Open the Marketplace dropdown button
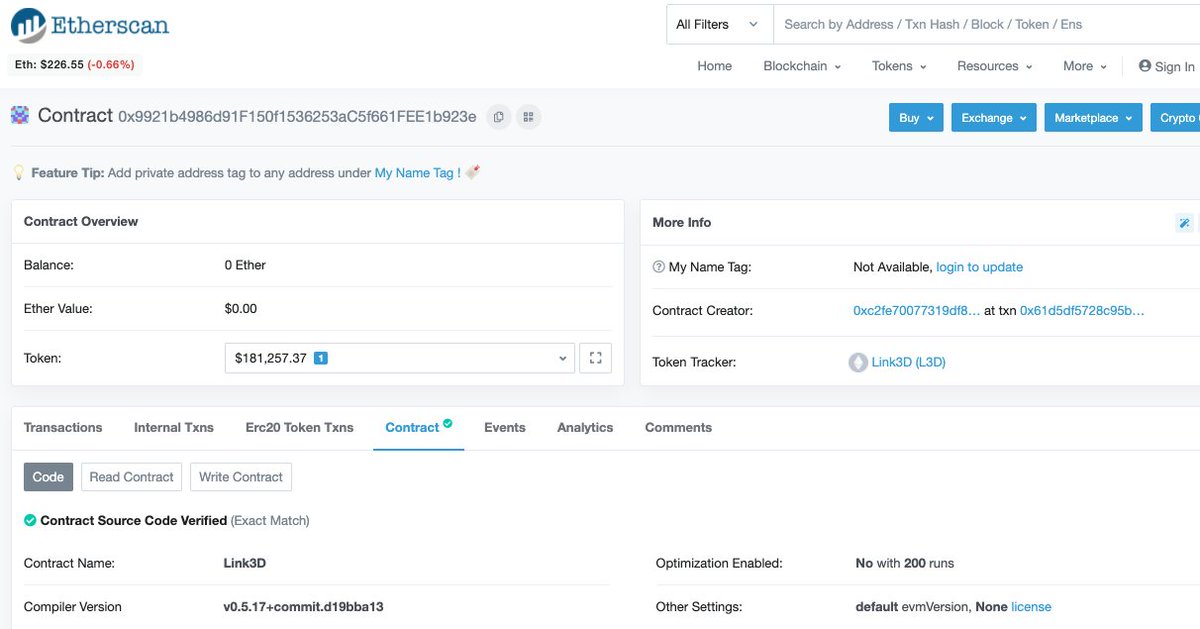Viewport: 1200px width, 629px height. coord(1093,118)
